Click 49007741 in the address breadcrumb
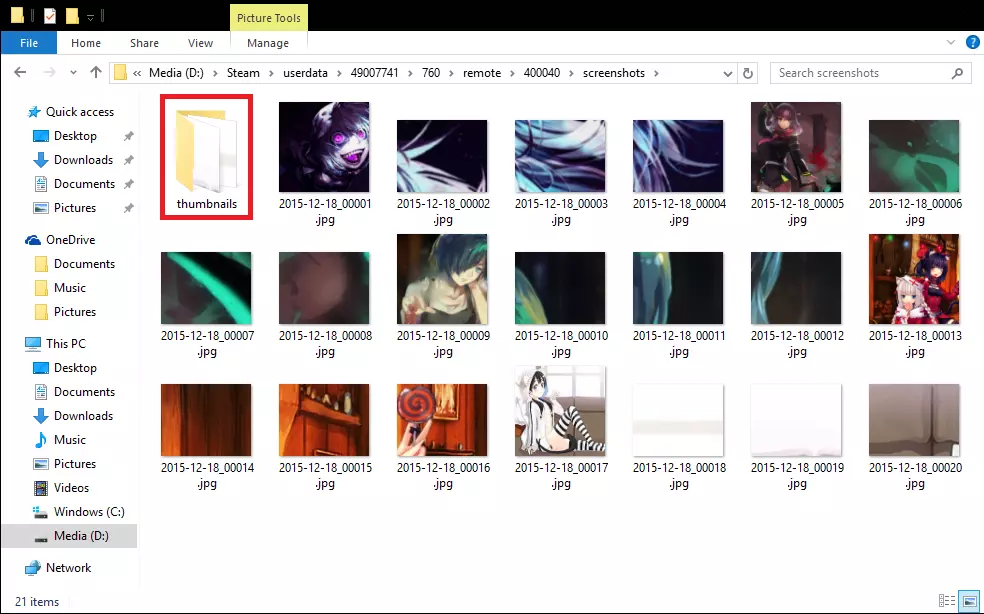This screenshot has width=984, height=614. click(374, 73)
